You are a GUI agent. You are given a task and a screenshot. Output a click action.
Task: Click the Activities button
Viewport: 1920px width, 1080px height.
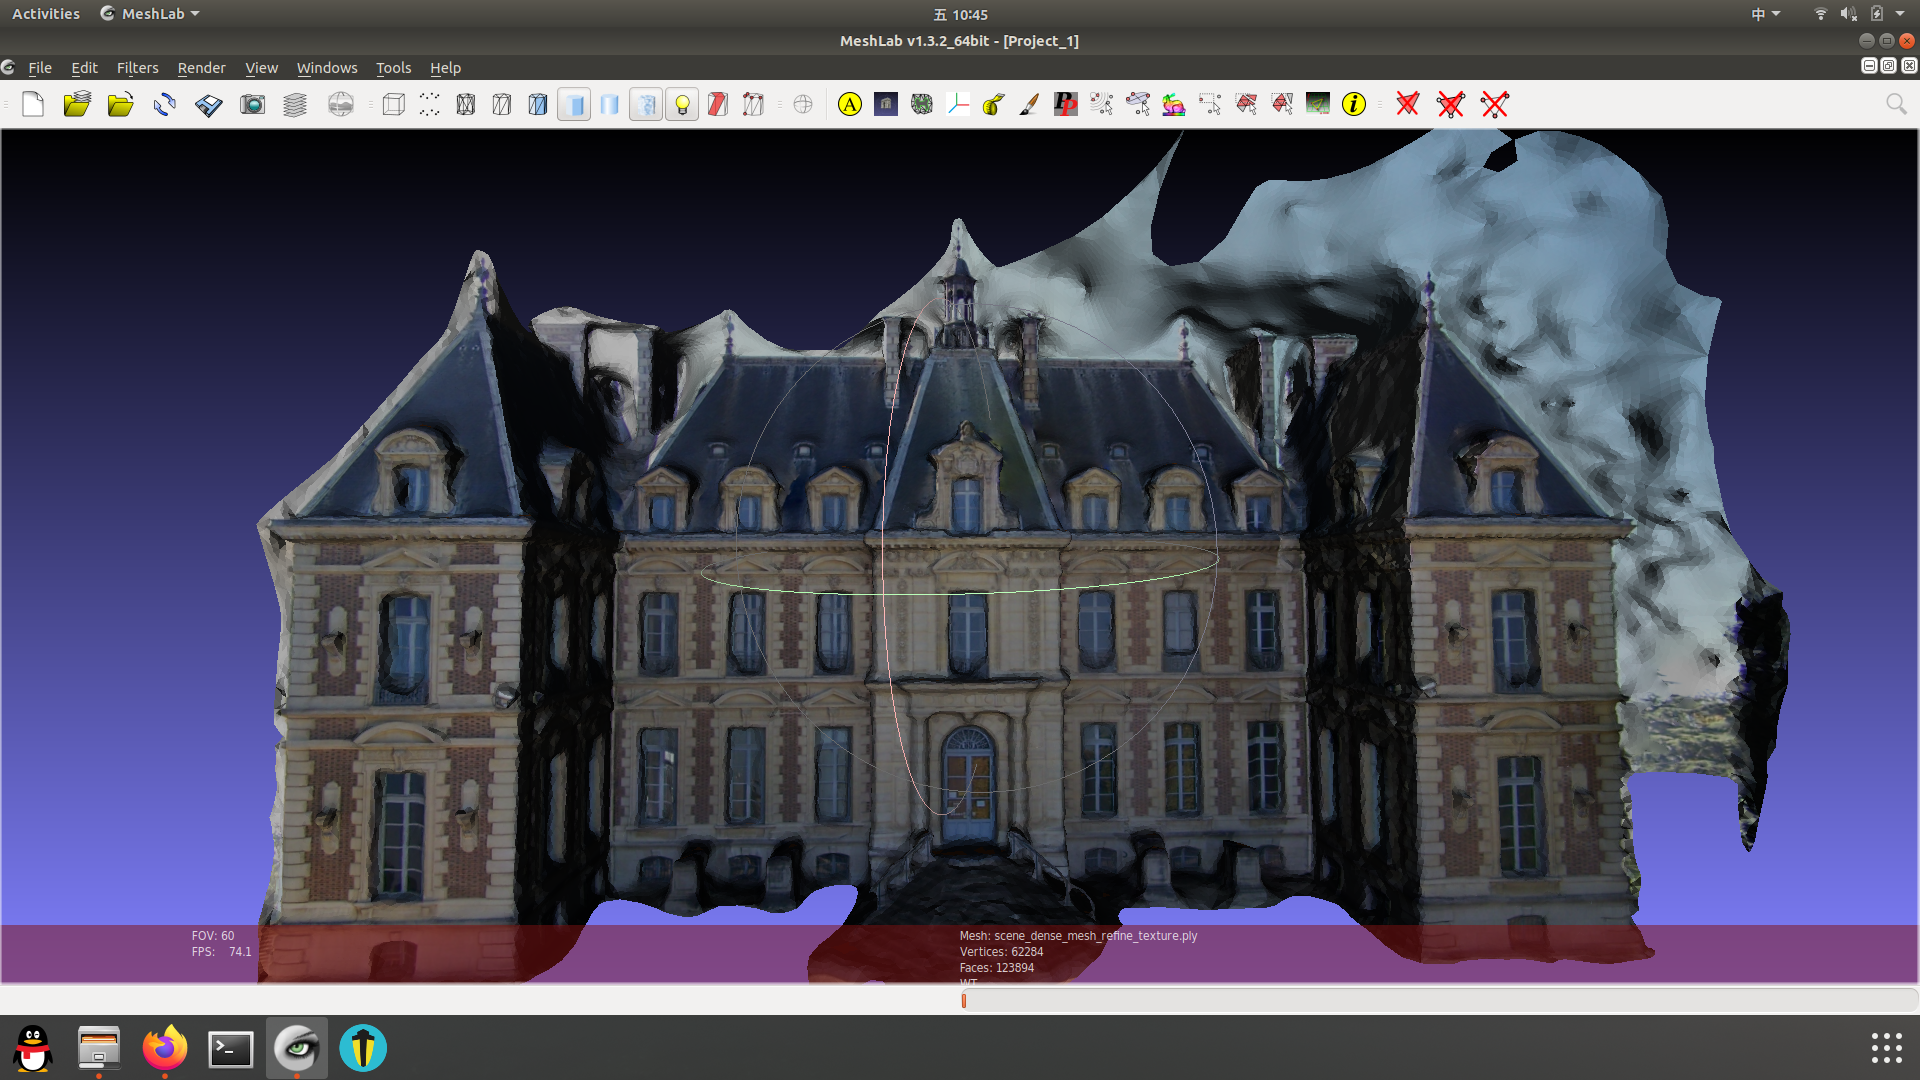(x=46, y=14)
